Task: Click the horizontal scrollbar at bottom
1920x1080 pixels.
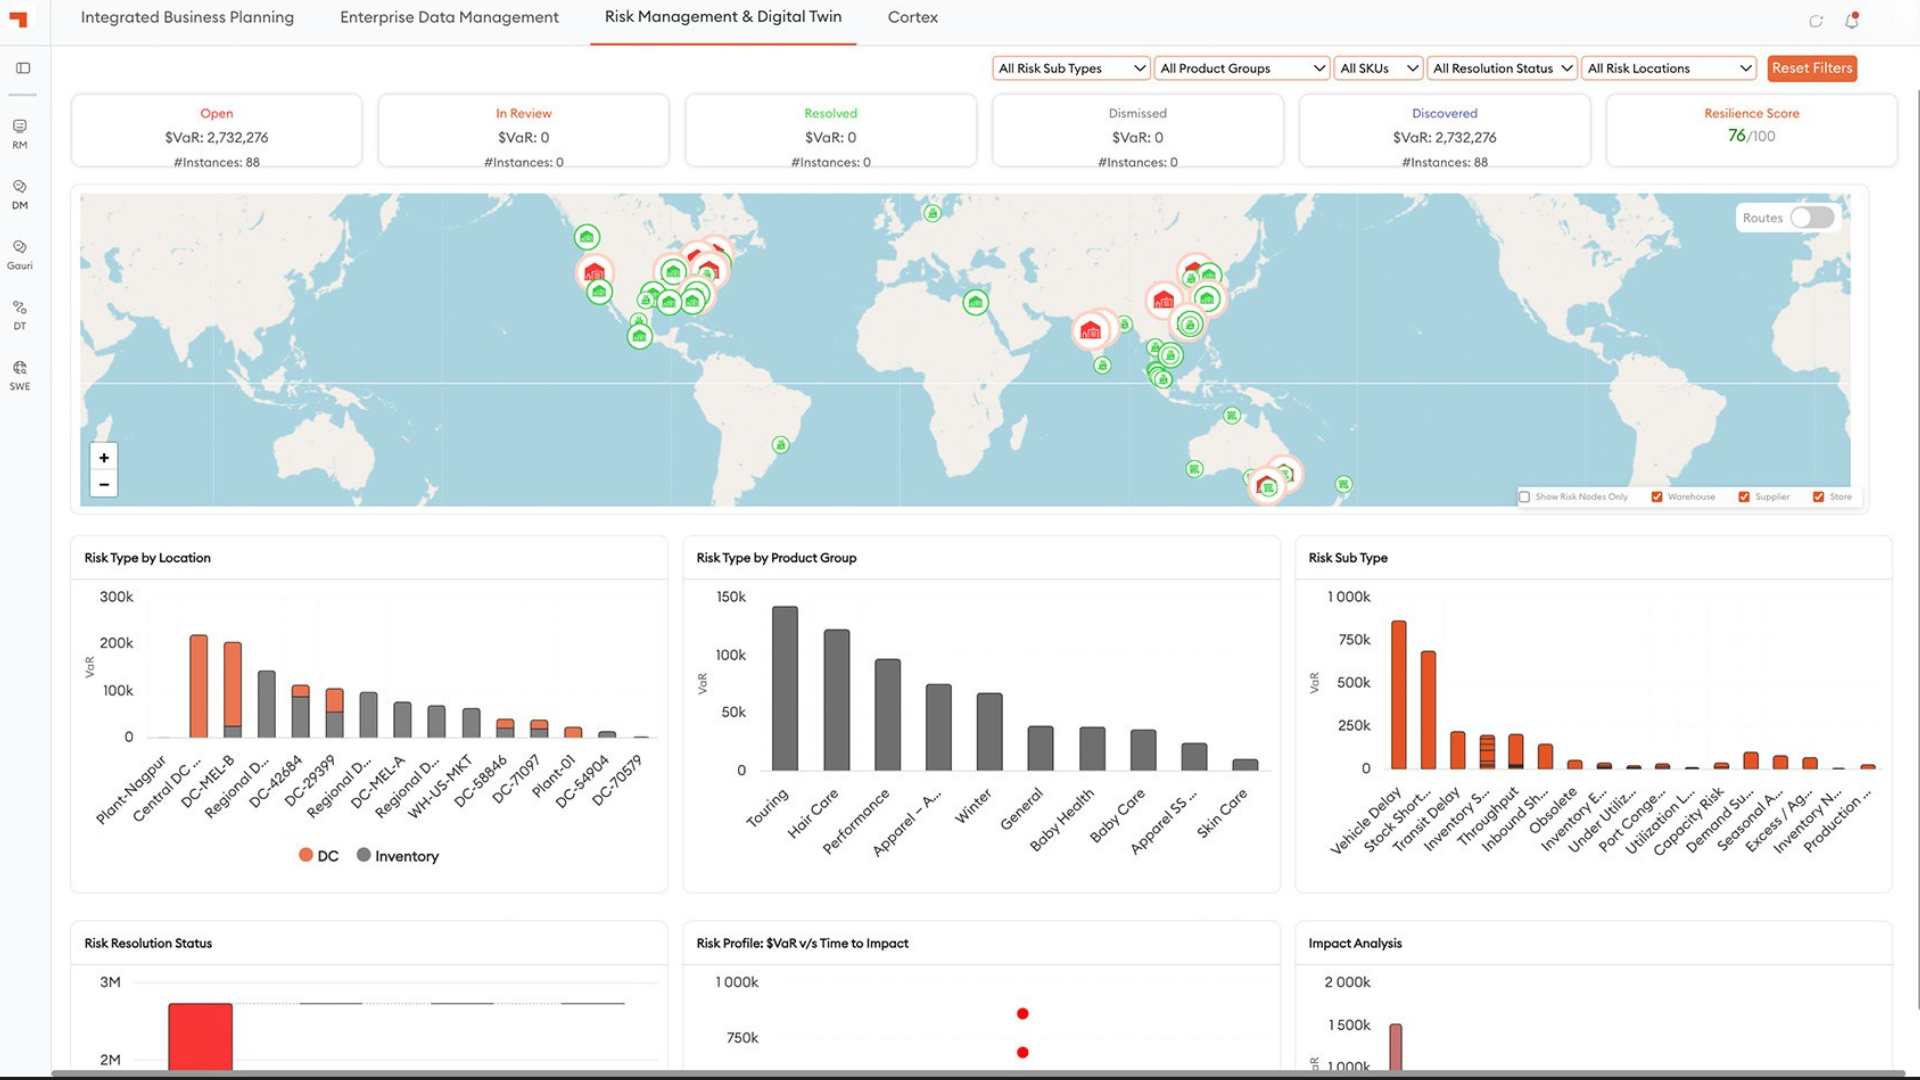Action: click(978, 1074)
